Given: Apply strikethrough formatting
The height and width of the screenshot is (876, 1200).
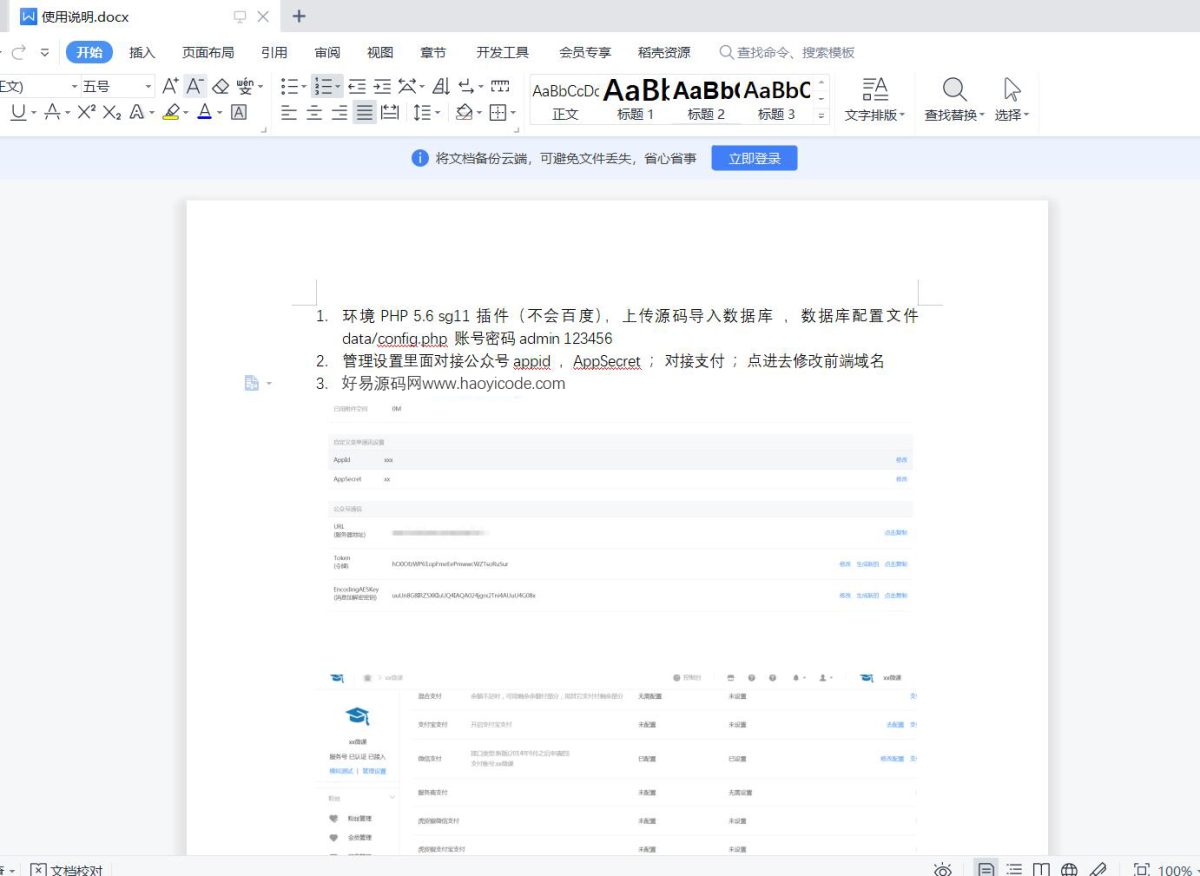Looking at the screenshot, I should pos(52,113).
